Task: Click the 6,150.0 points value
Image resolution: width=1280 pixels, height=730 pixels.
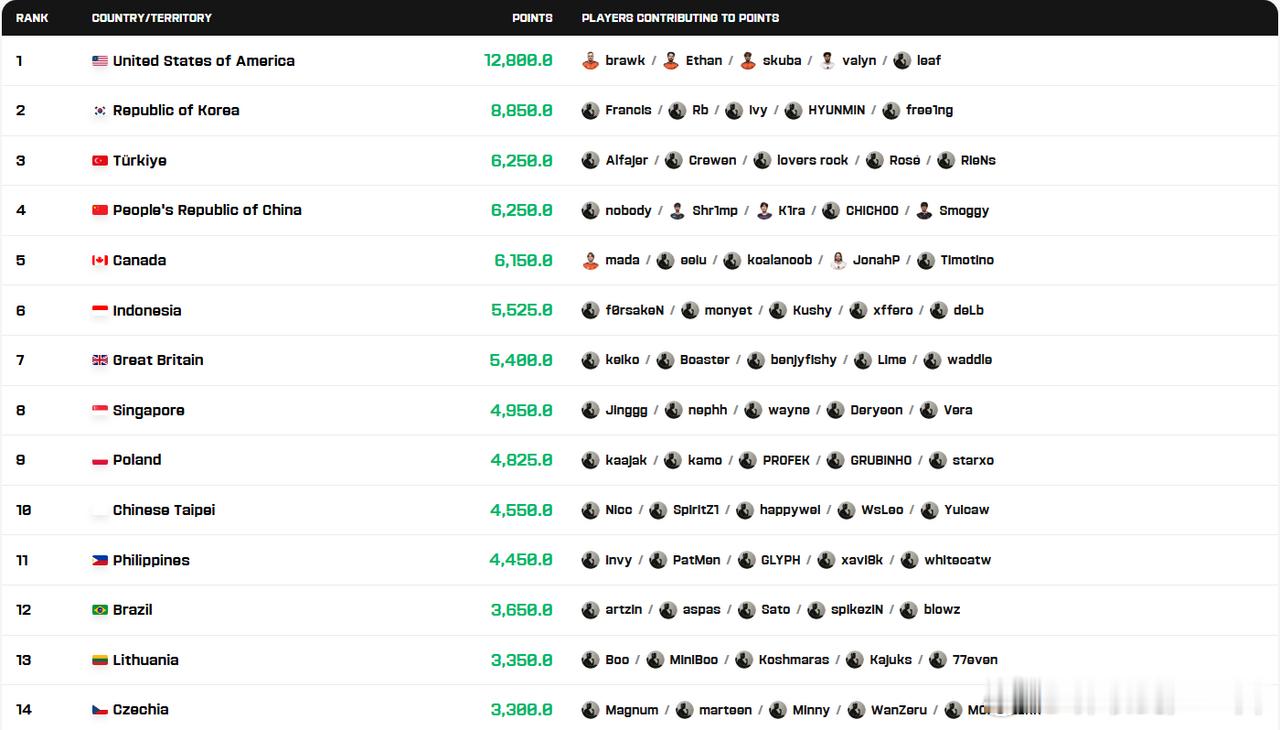Action: coord(523,260)
